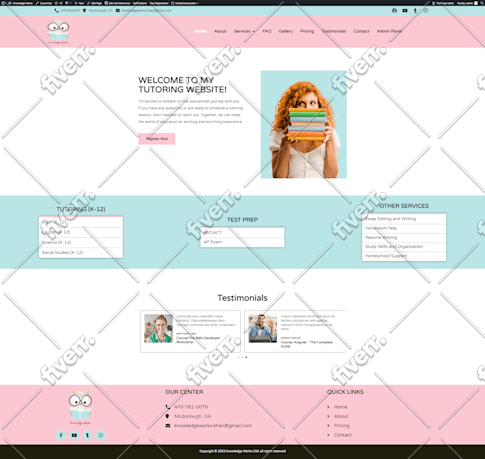The width and height of the screenshot is (485, 459).
Task: Click the woman with books hero image
Action: click(304, 124)
